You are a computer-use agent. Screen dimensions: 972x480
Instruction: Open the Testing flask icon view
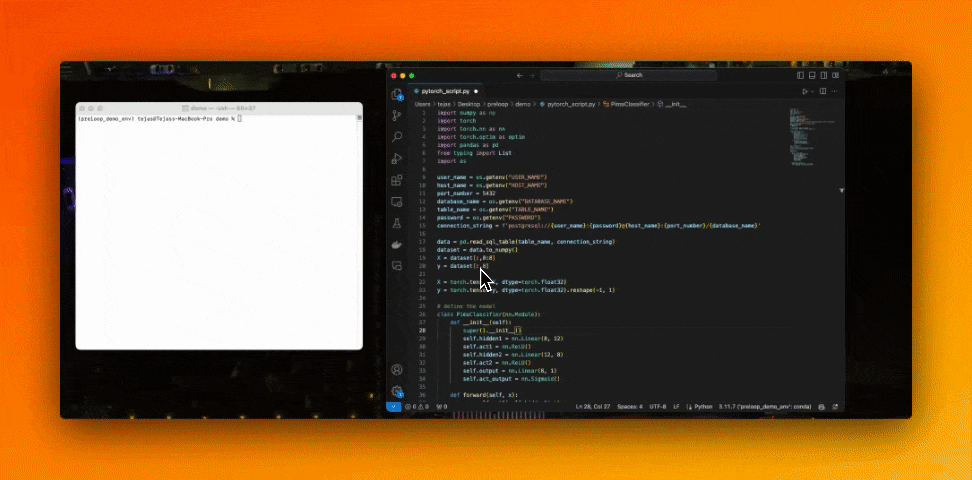pos(397,223)
